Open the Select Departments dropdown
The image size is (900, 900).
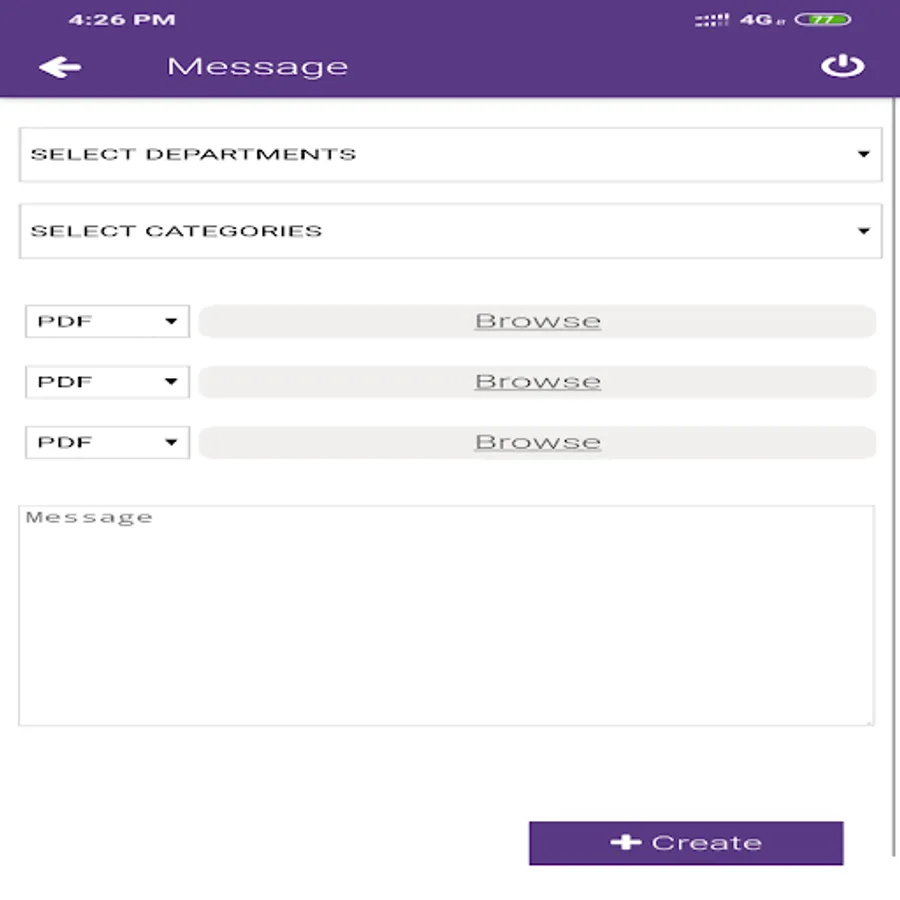tap(450, 154)
